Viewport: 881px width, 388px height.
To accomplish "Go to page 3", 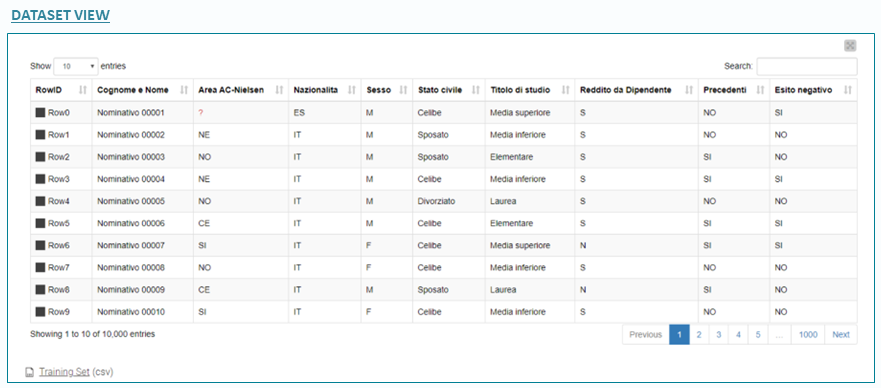I will (719, 335).
